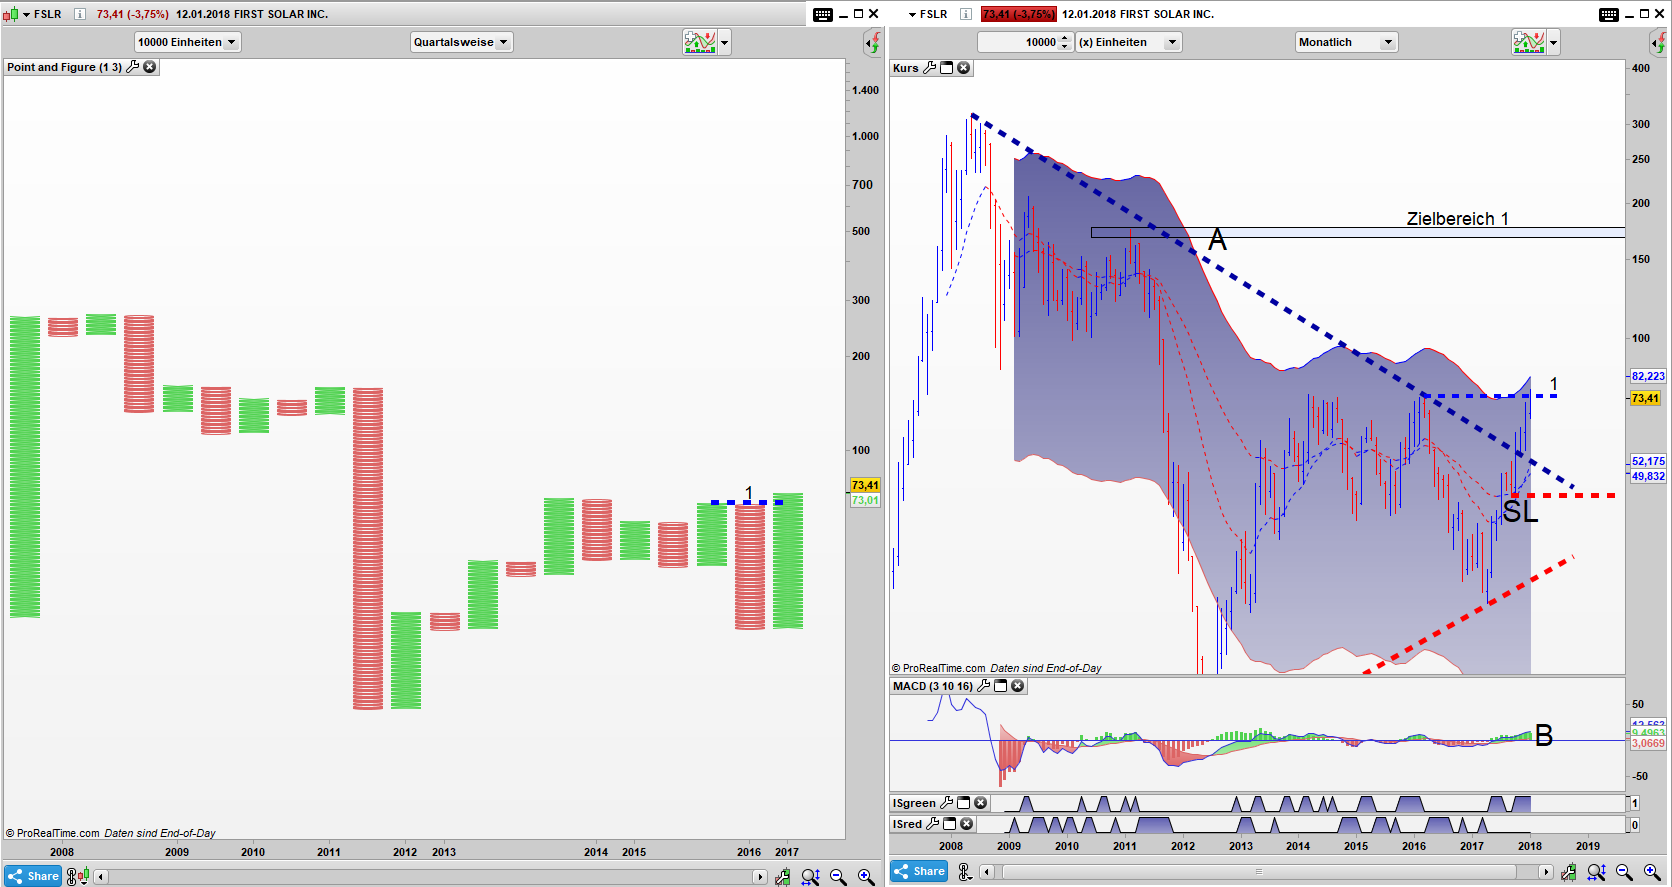Image resolution: width=1672 pixels, height=887 pixels.
Task: Open the Quartalsweise timeframe dropdown
Action: point(461,42)
